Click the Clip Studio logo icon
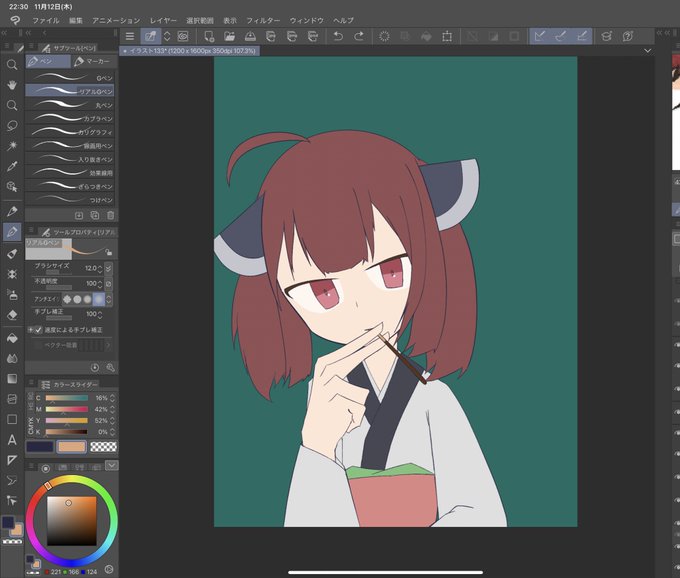The width and height of the screenshot is (680, 578). pos(15,20)
